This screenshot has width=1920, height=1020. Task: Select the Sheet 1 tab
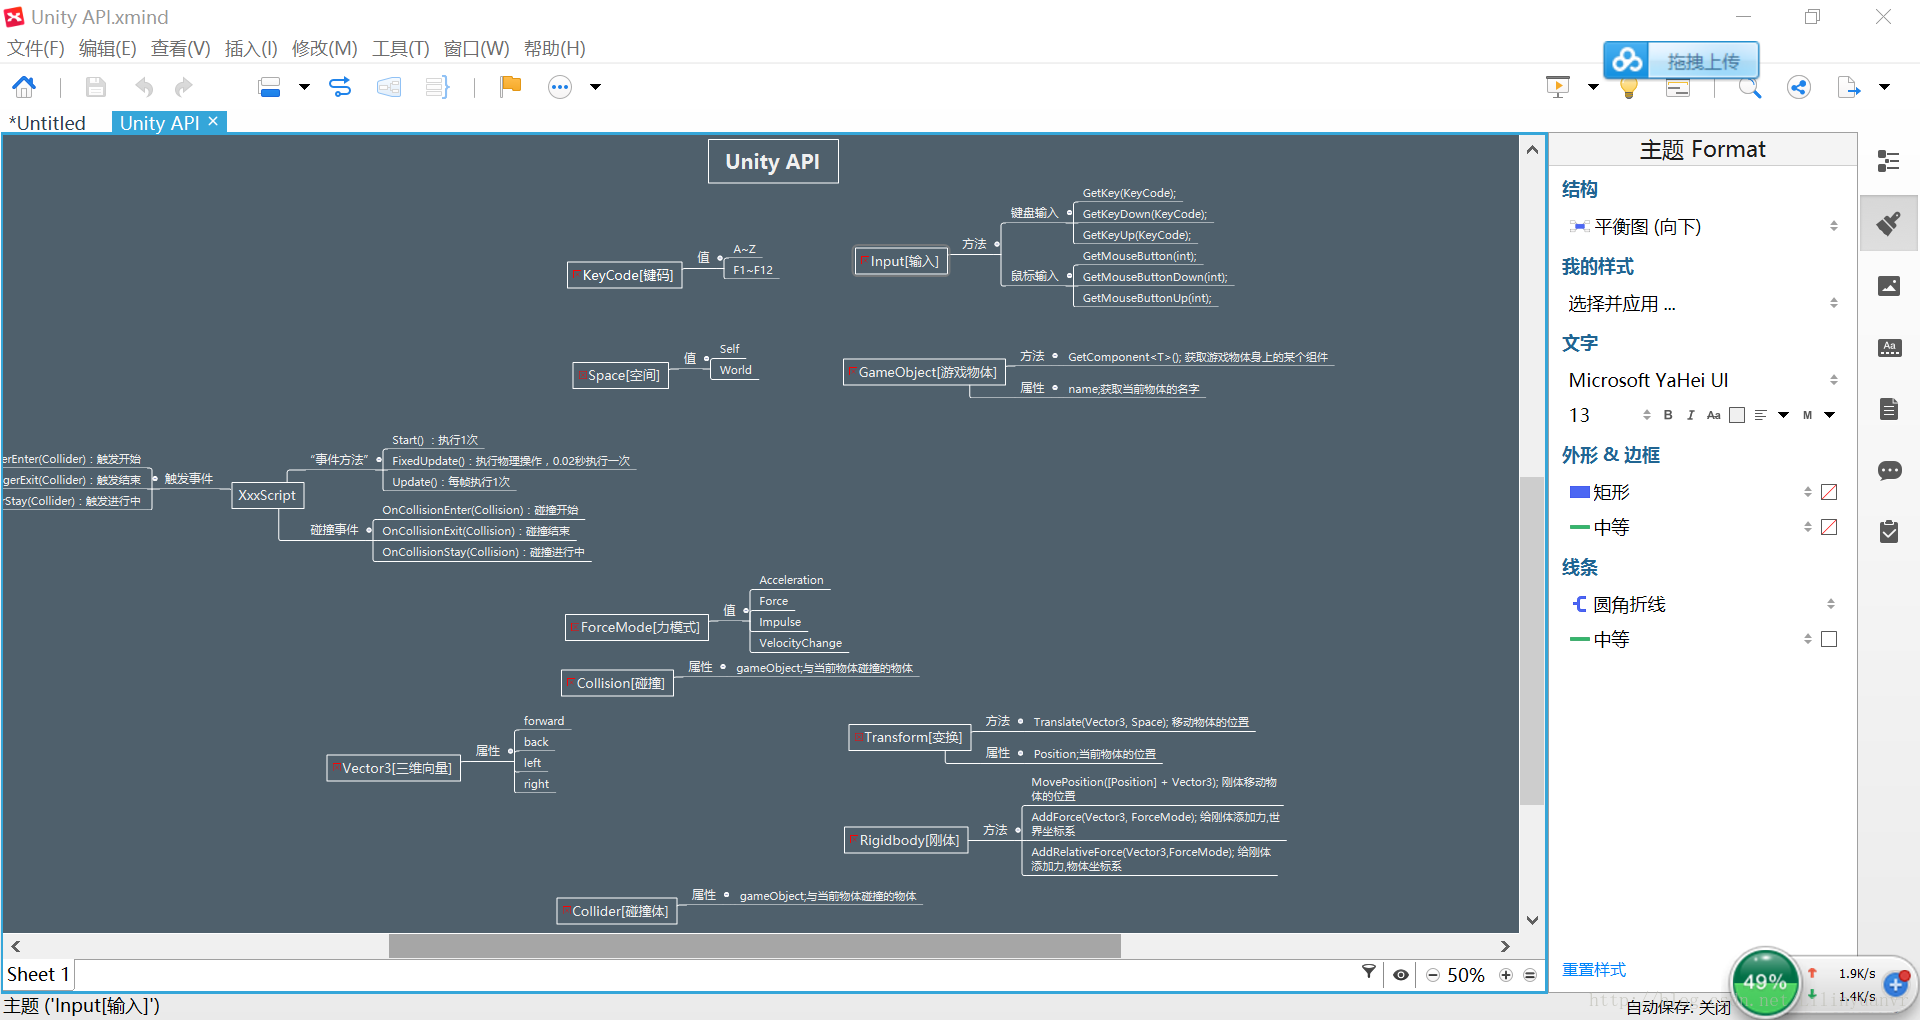pyautogui.click(x=38, y=974)
